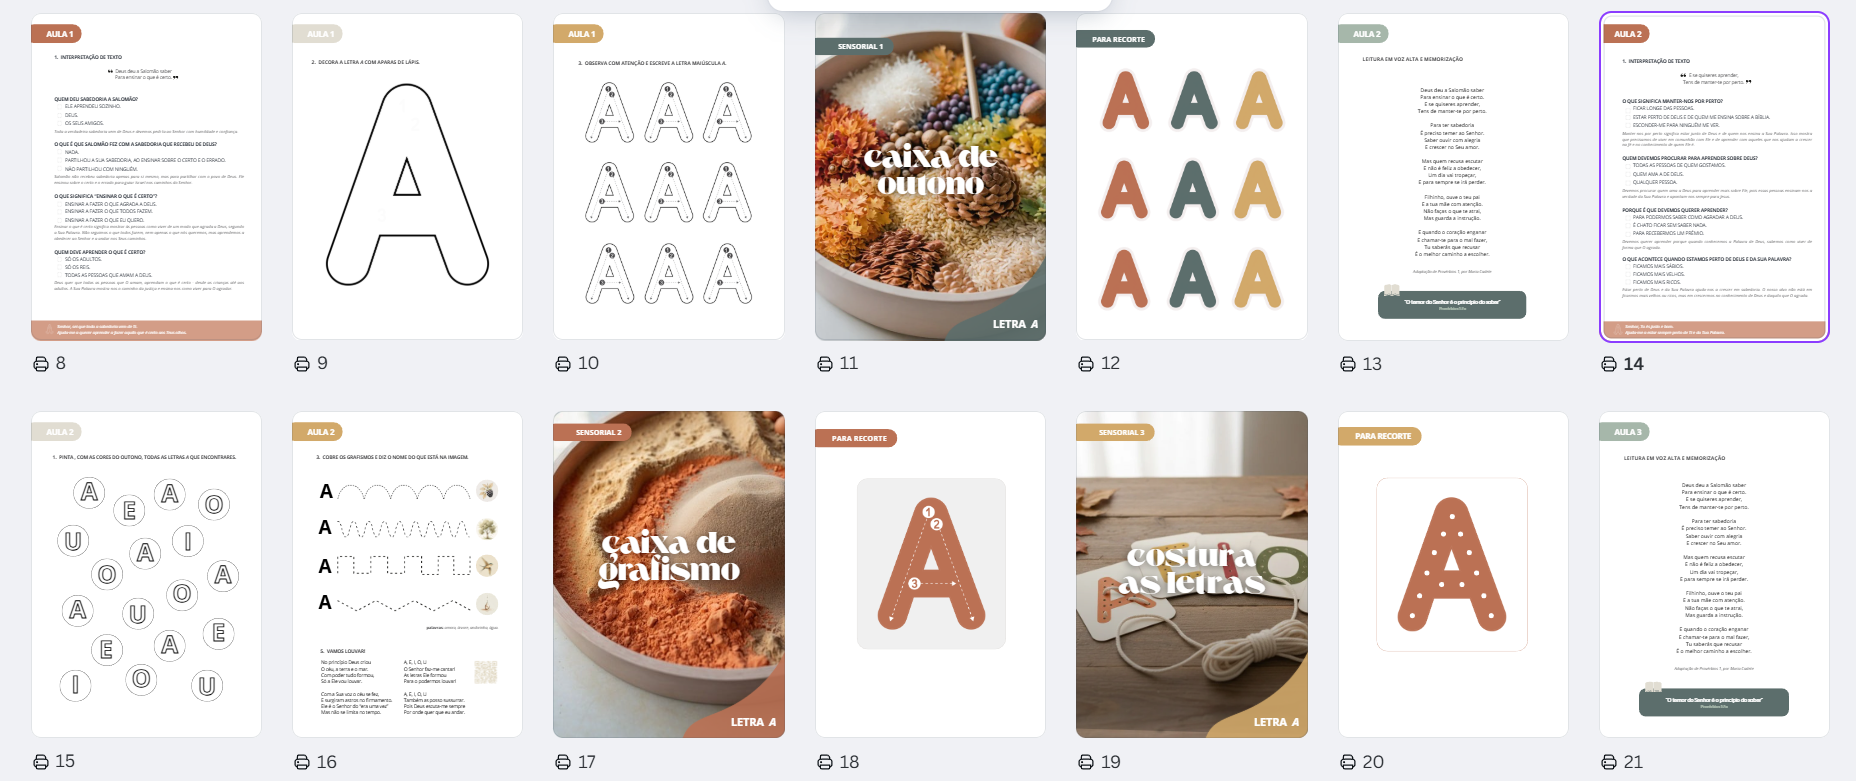Click the print icon beside page 13
Image resolution: width=1856 pixels, height=781 pixels.
pyautogui.click(x=1348, y=364)
